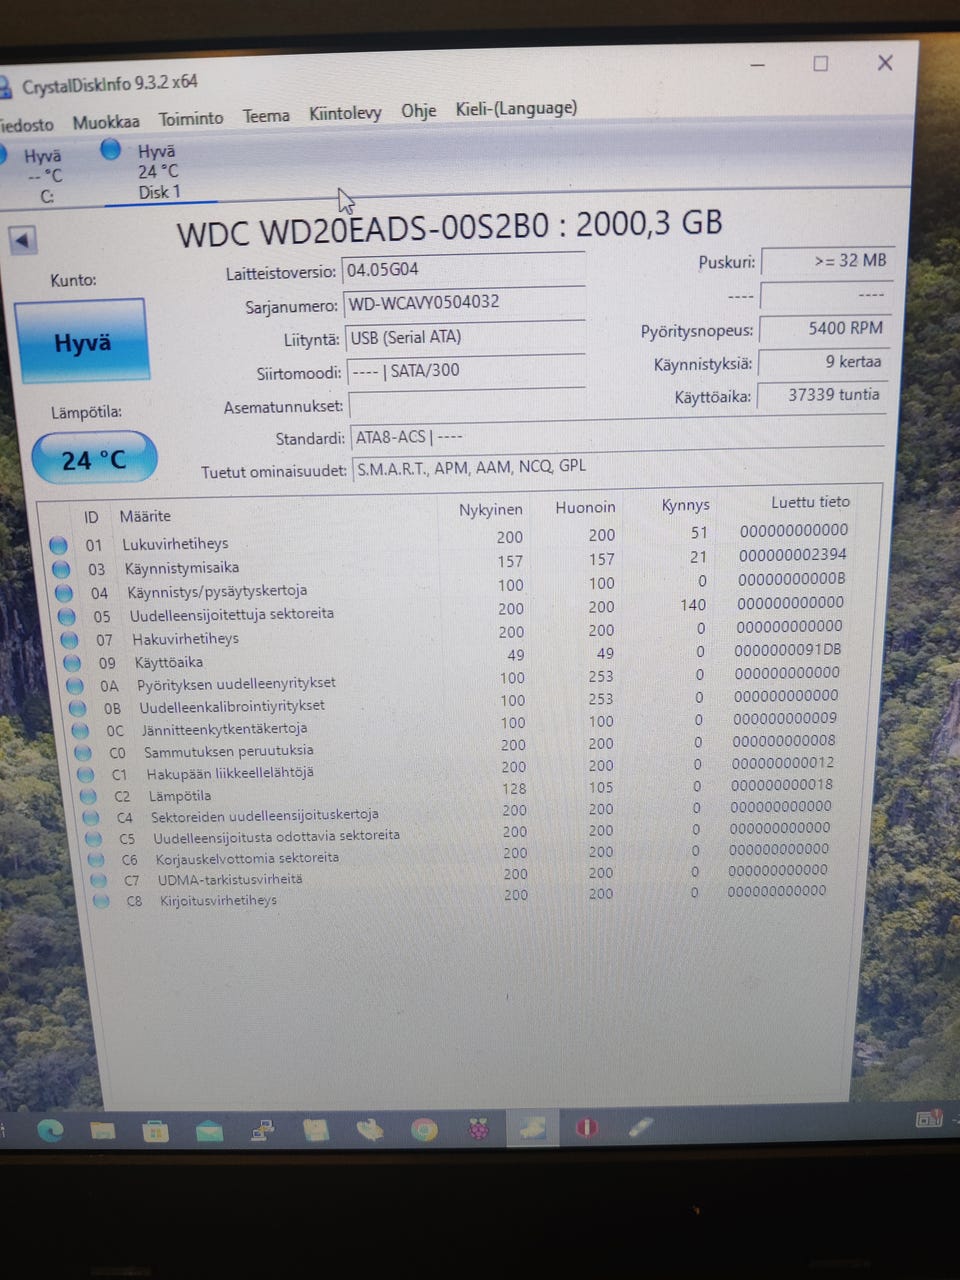Click the empty Asematunnukset field

[466, 404]
